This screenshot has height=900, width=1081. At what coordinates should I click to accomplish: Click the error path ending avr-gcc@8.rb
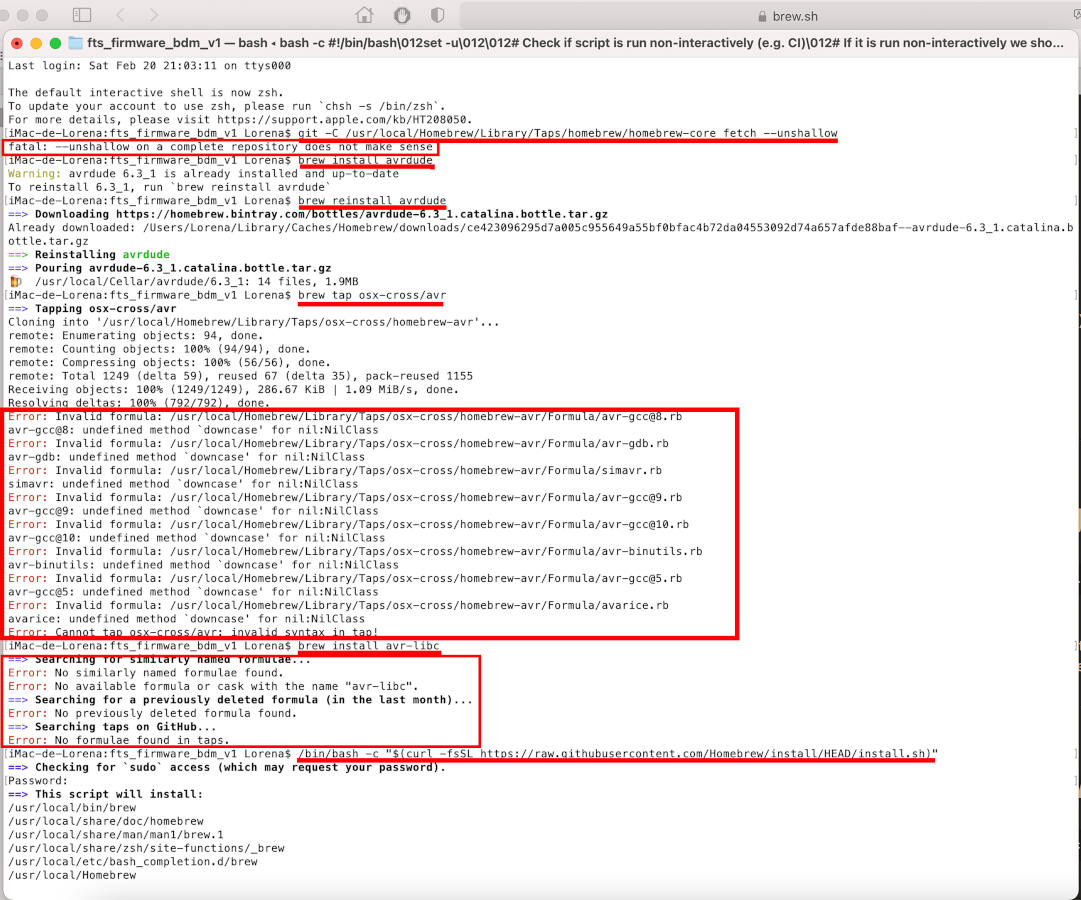426,417
